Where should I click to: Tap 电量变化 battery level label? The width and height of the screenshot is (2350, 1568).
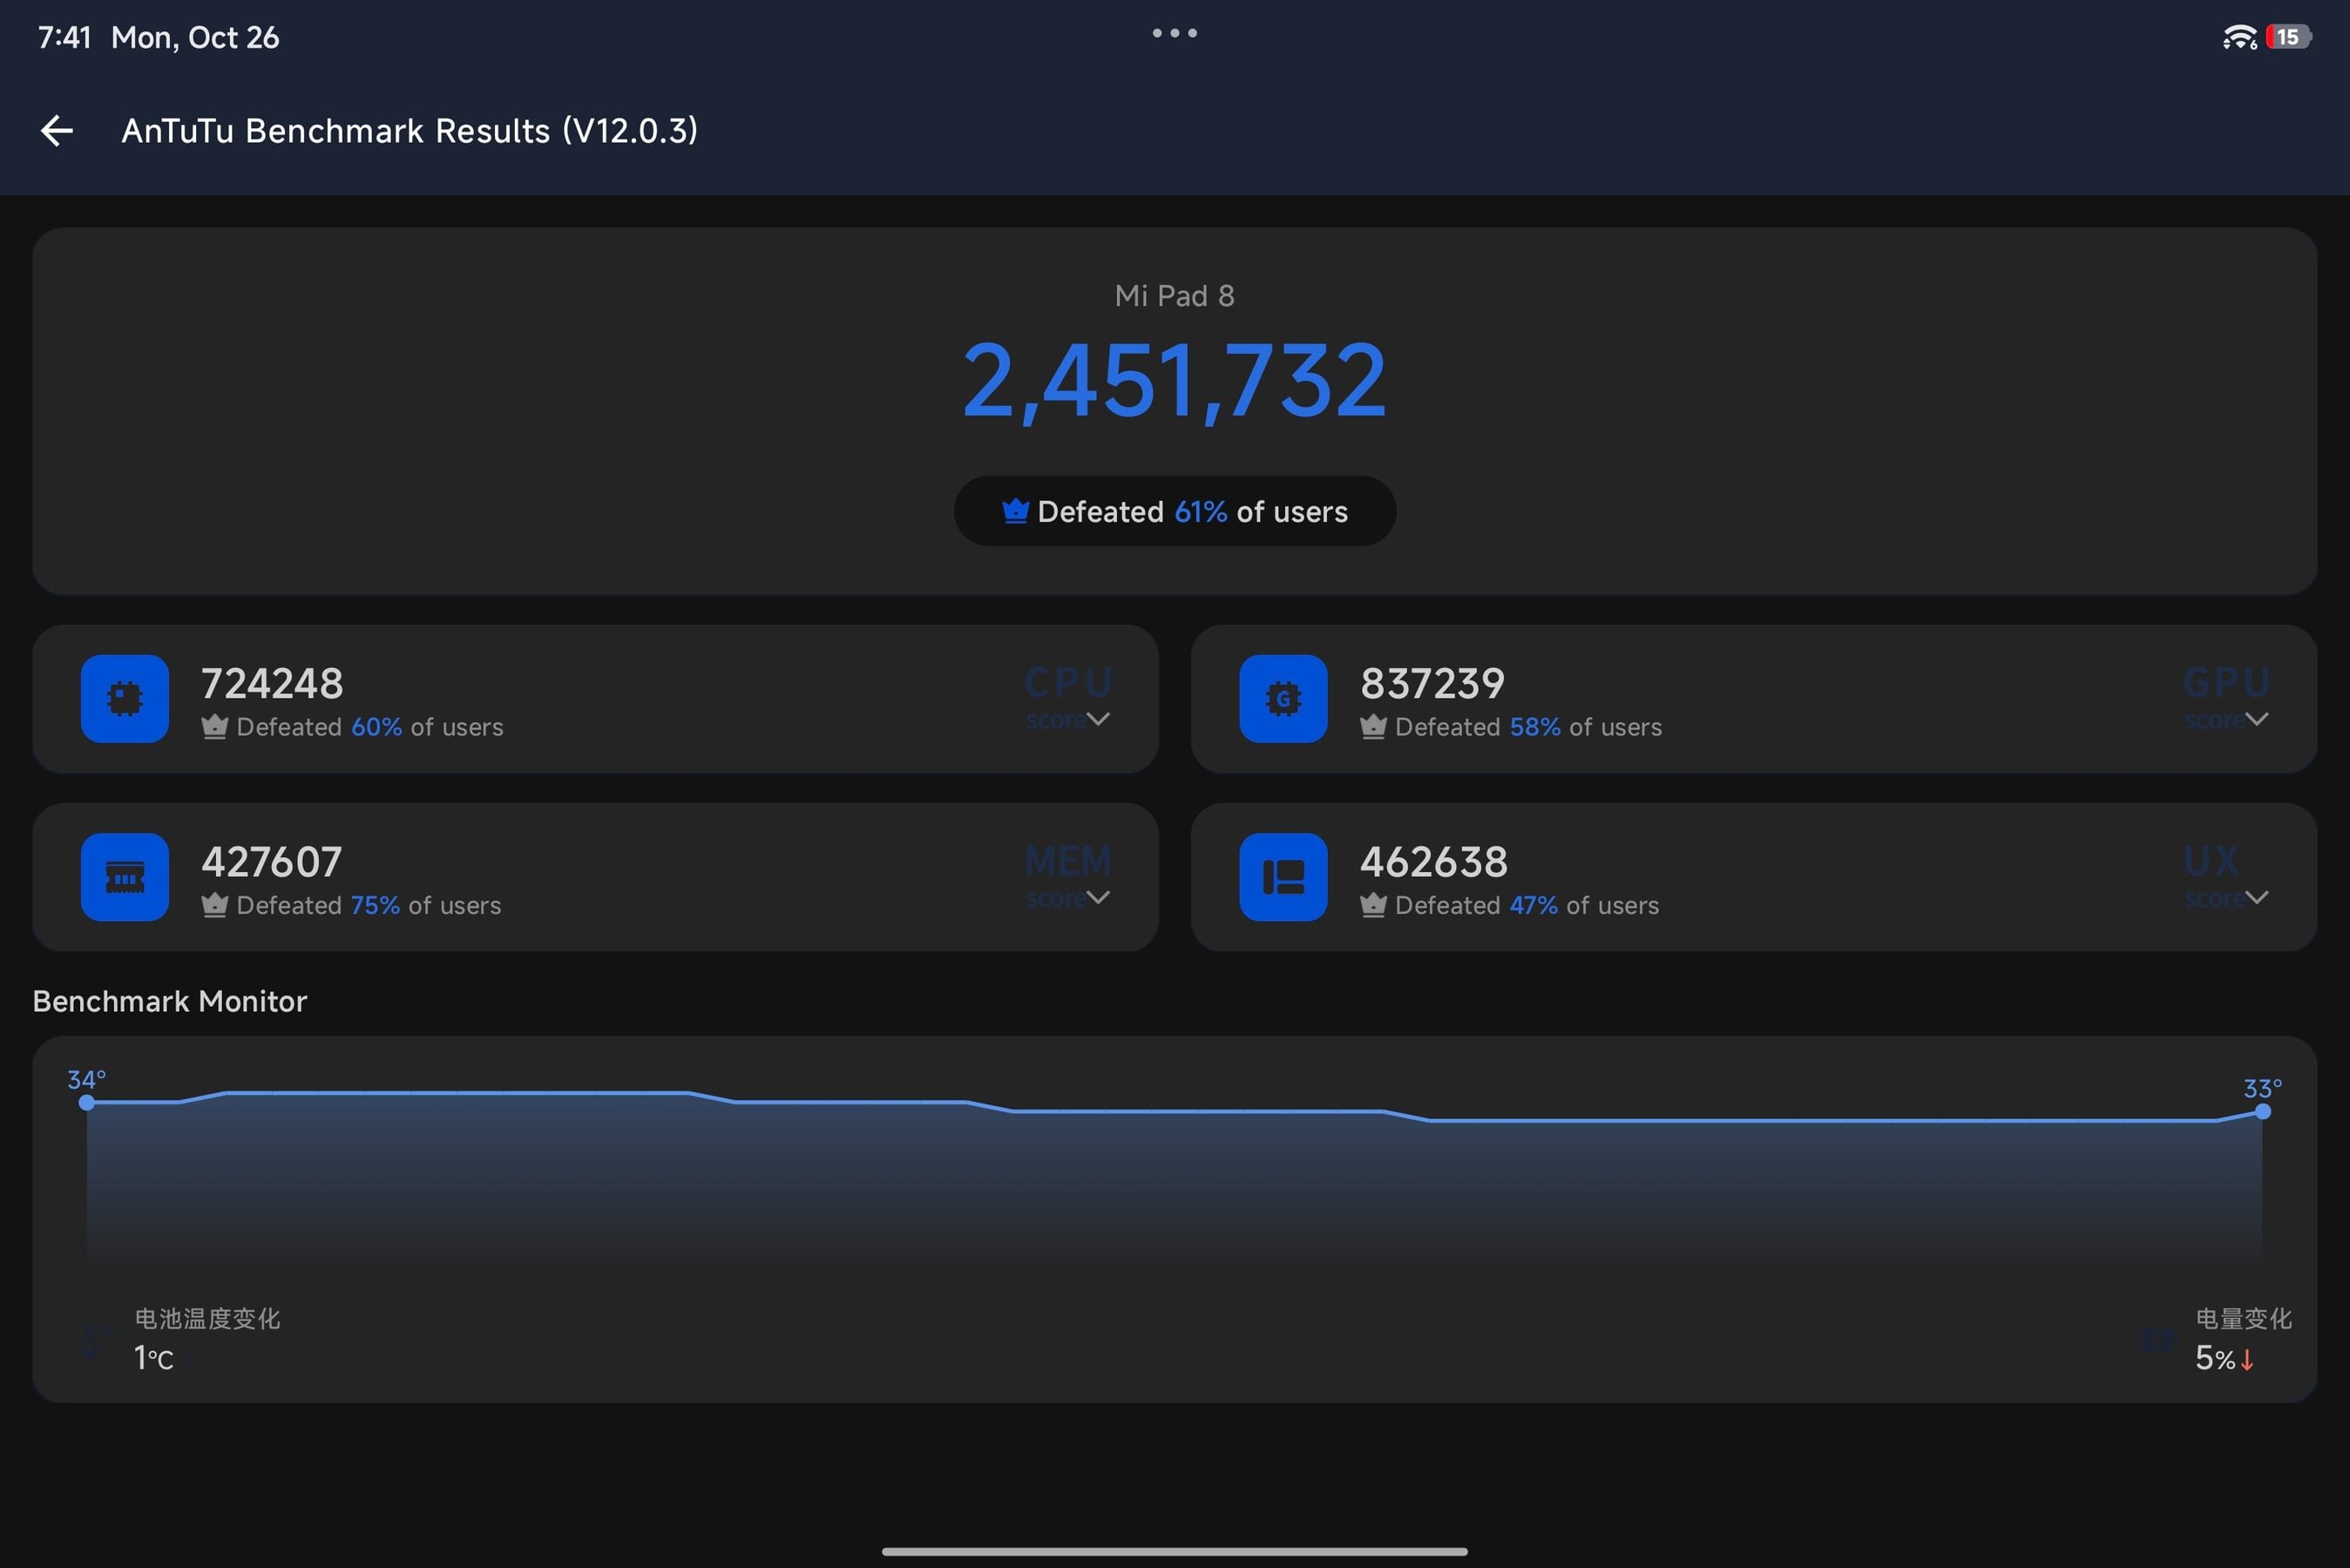coord(2243,1319)
